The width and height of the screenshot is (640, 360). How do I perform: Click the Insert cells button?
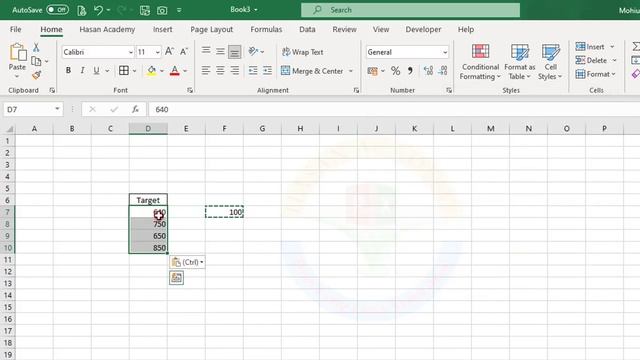(x=590, y=47)
